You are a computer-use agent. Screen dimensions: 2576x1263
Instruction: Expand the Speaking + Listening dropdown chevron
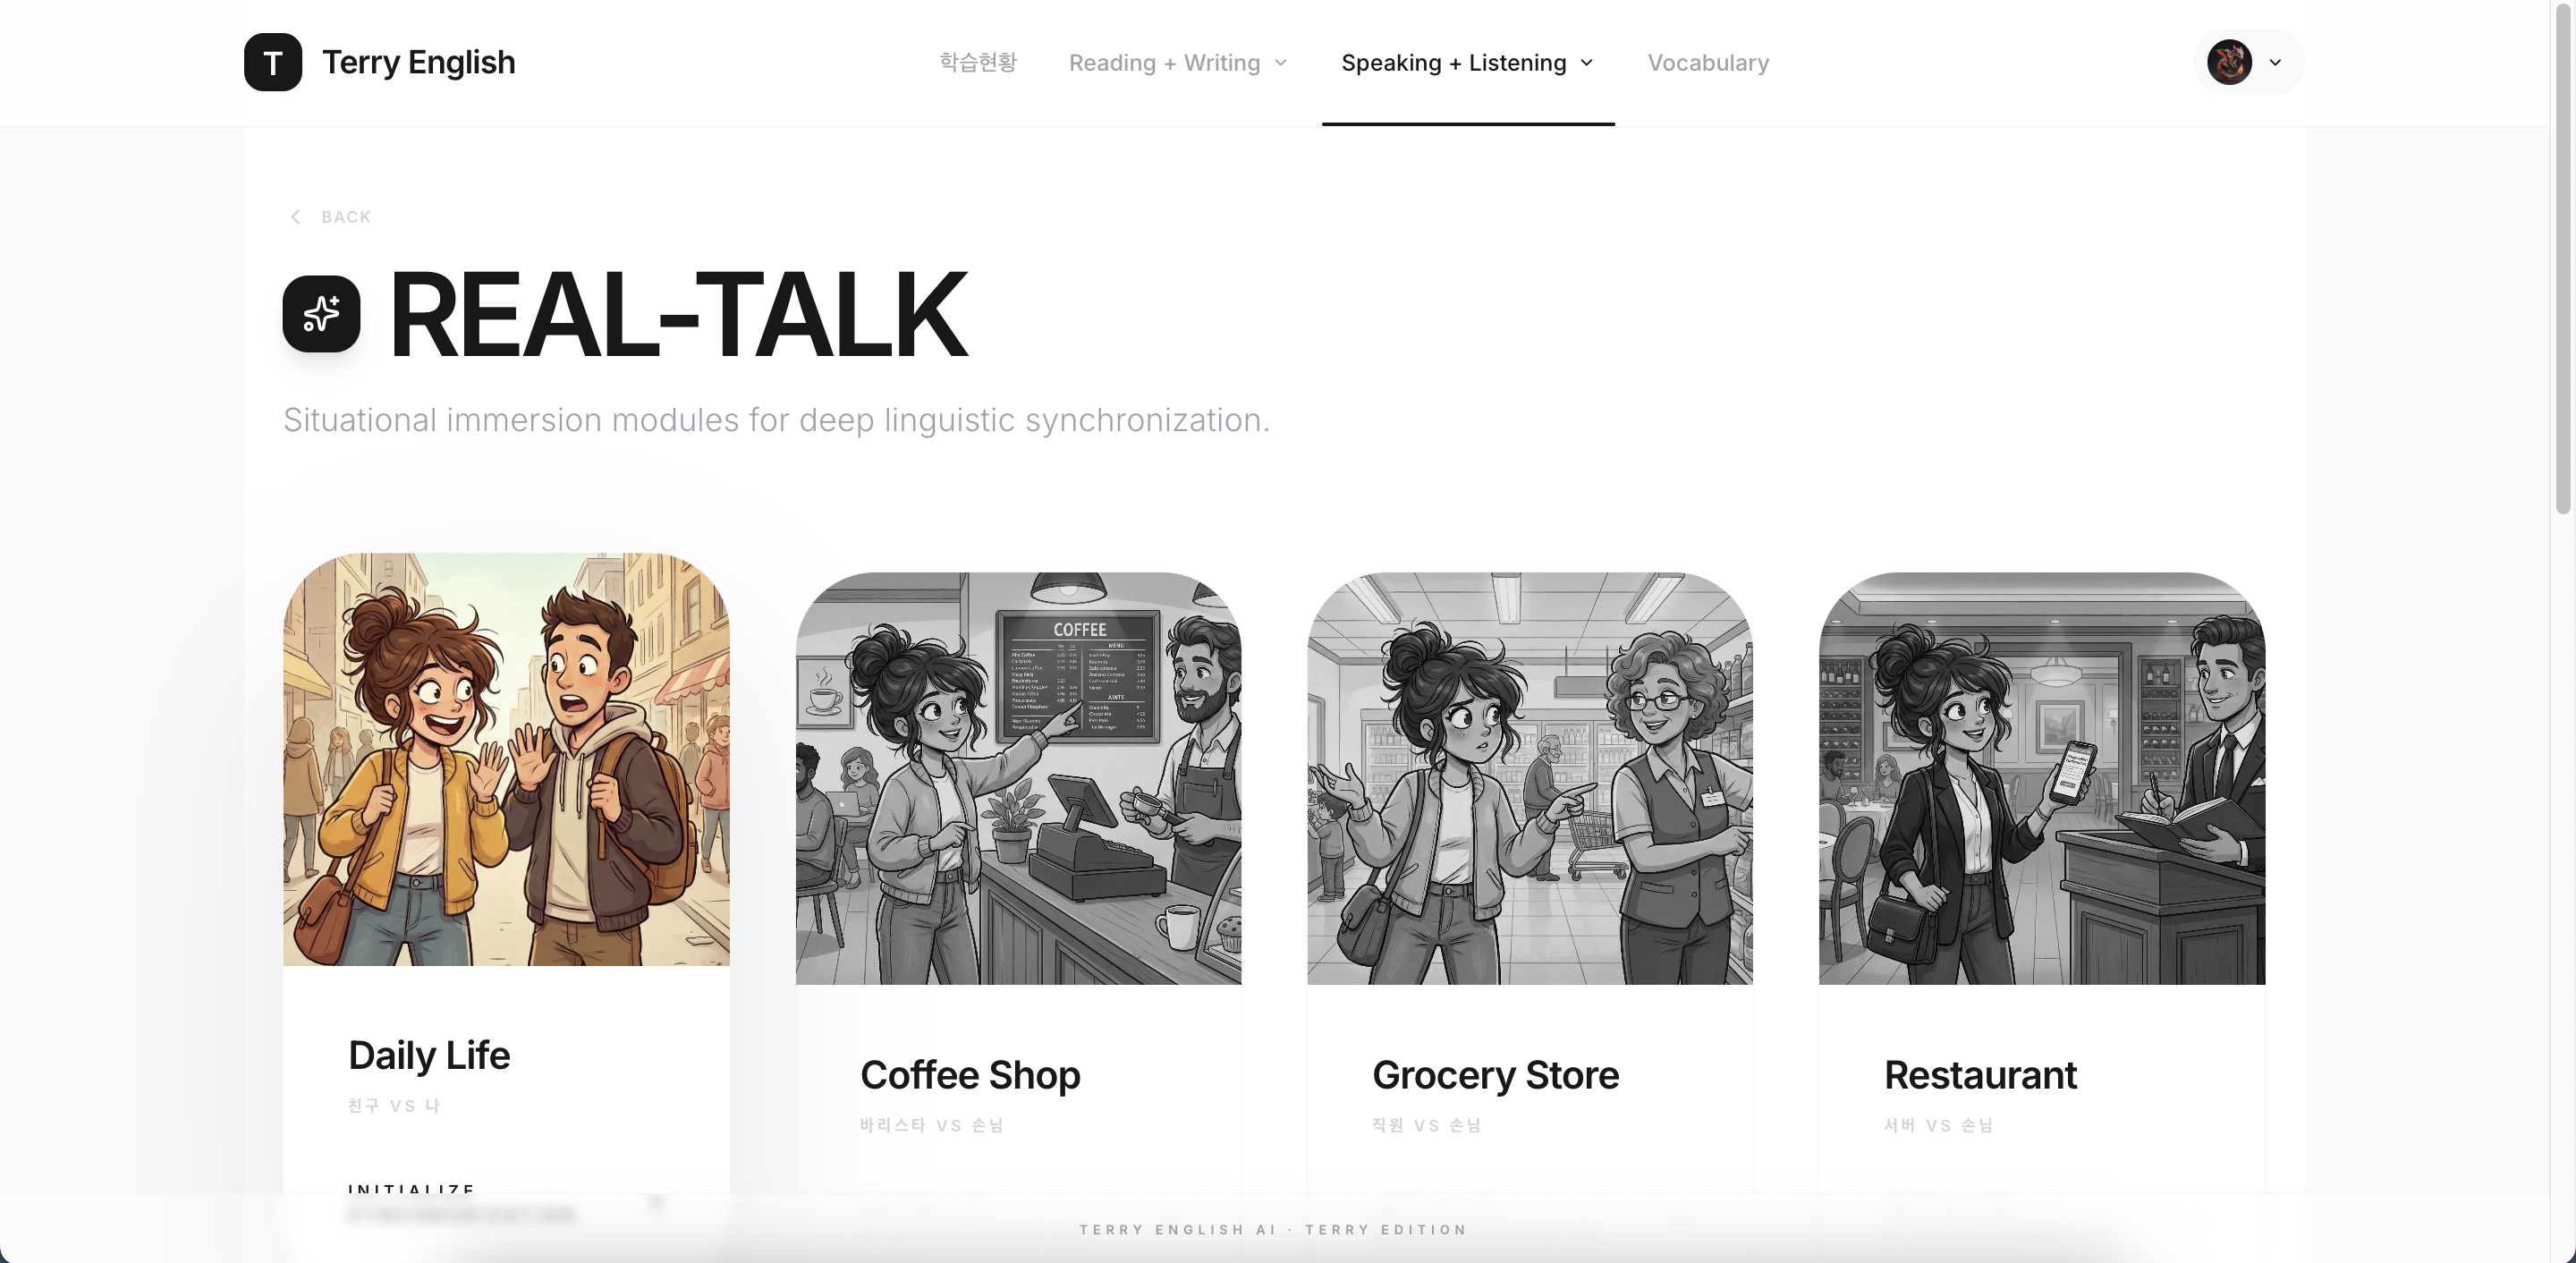1587,63
